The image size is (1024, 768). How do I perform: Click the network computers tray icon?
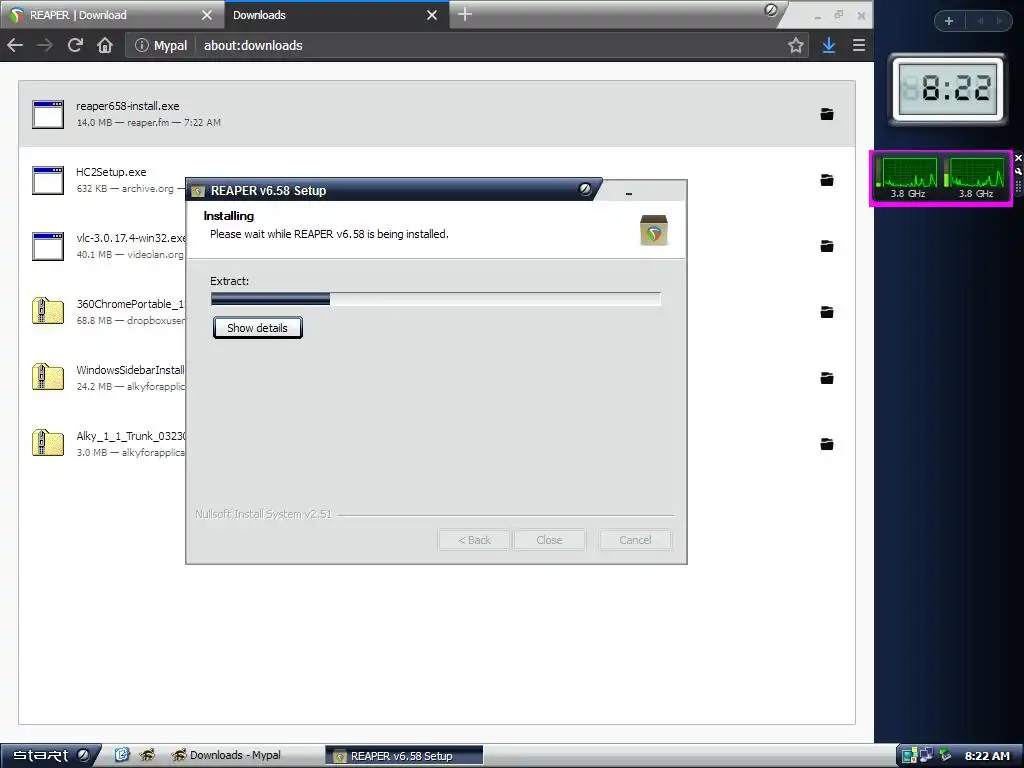927,755
